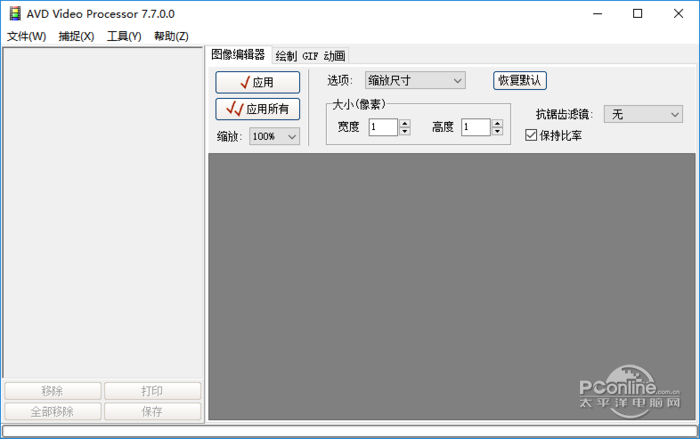Increase 宽度 with the up arrow
Screen dimensions: 700x439
point(405,123)
